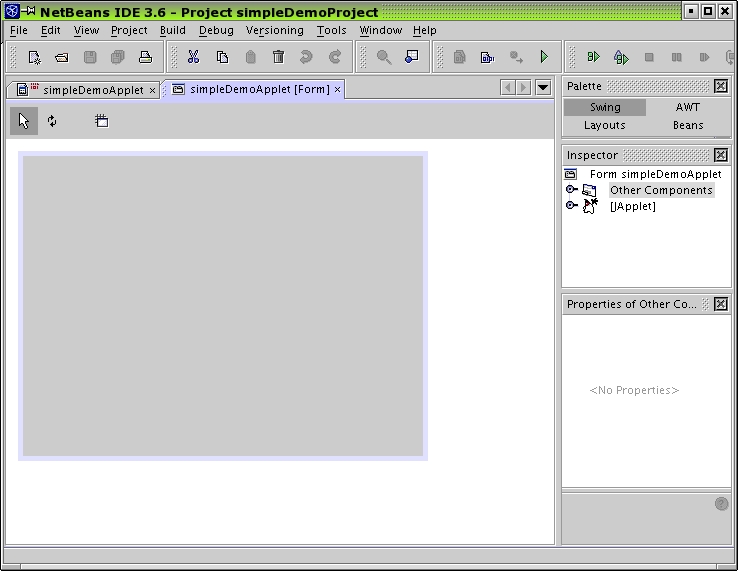The image size is (738, 571).
Task: Click the New file toolbar icon
Action: tap(34, 57)
